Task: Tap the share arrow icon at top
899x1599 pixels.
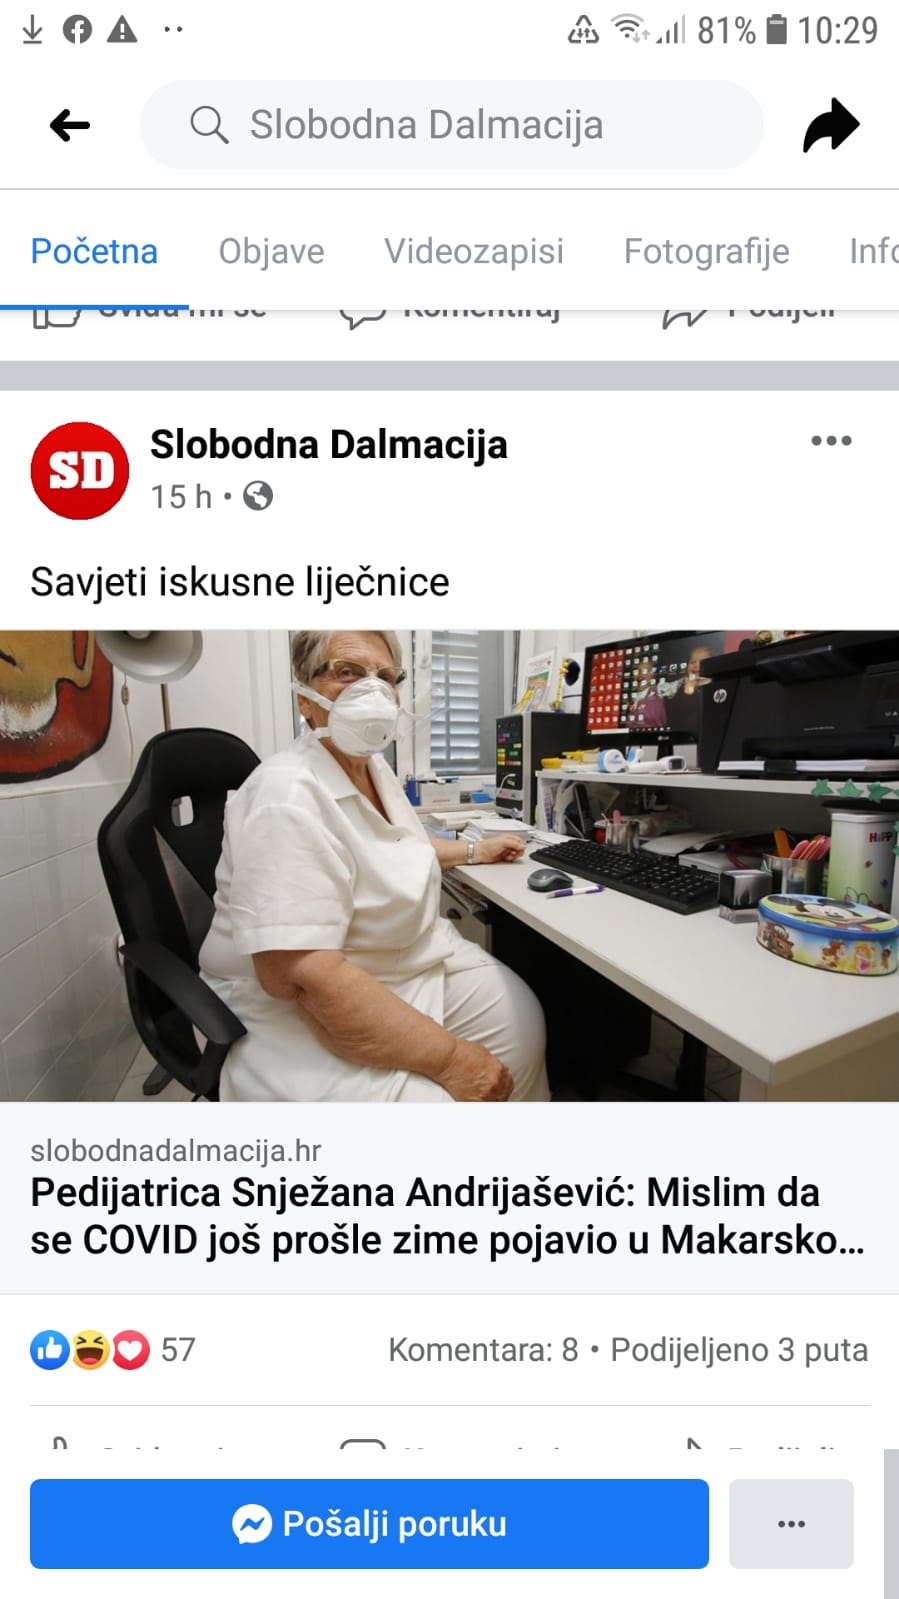Action: pyautogui.click(x=831, y=125)
